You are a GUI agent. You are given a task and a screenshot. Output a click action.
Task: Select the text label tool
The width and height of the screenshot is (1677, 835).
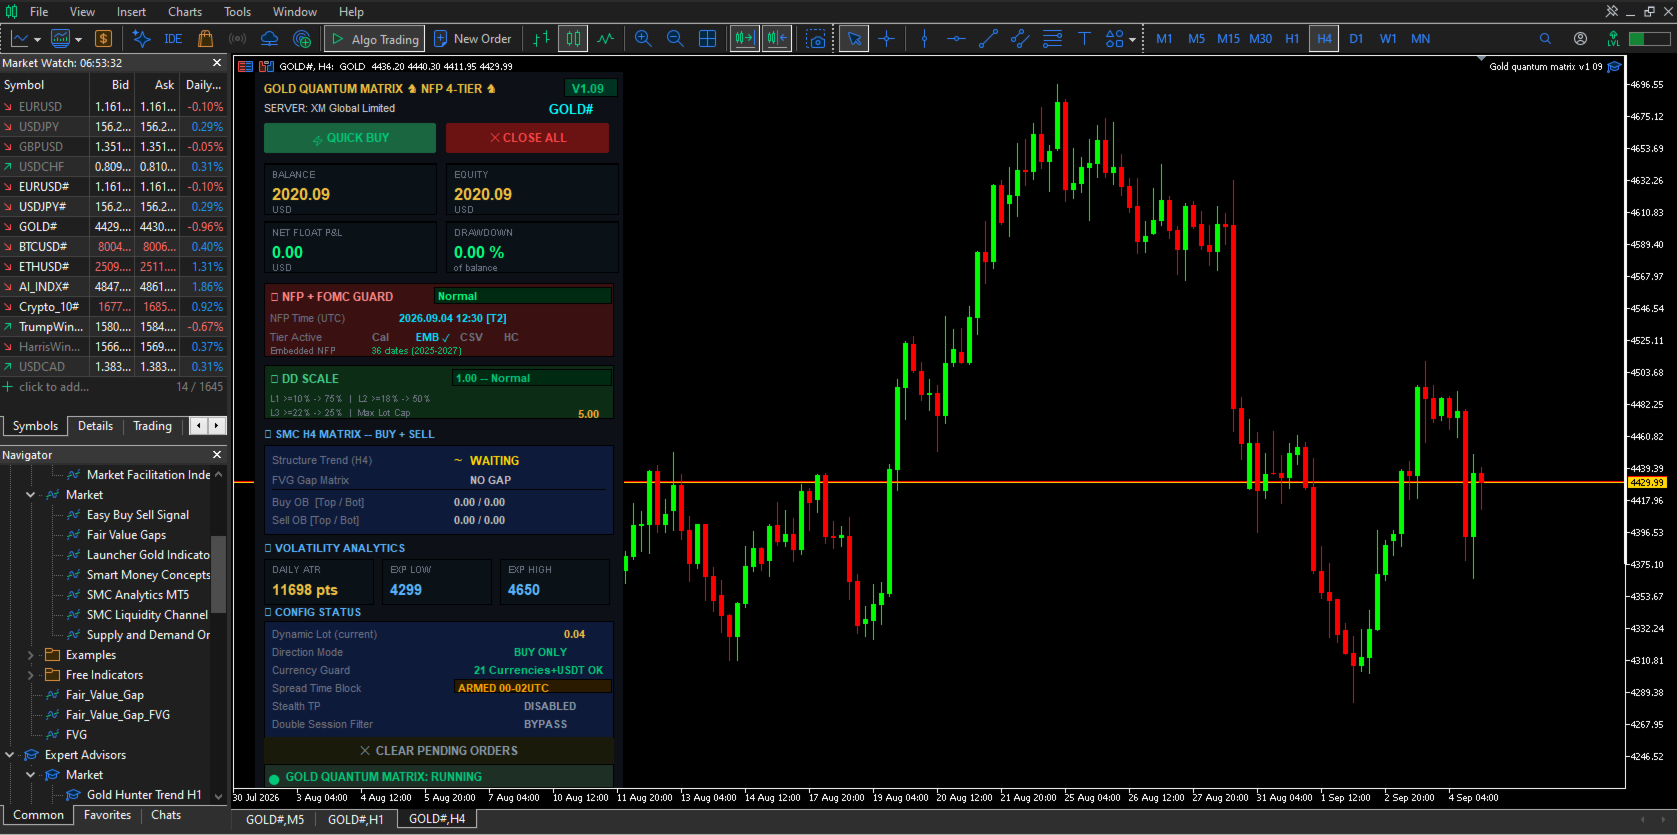(x=1084, y=39)
